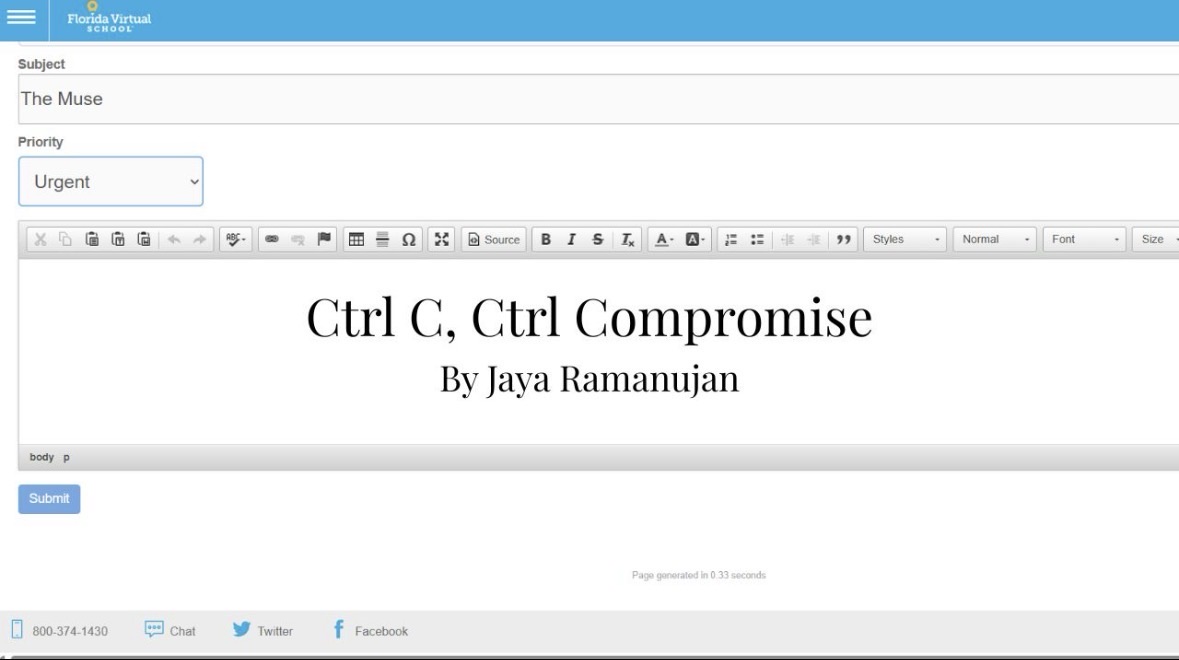Click the phone number 800-374-1430 link

[x=70, y=631]
